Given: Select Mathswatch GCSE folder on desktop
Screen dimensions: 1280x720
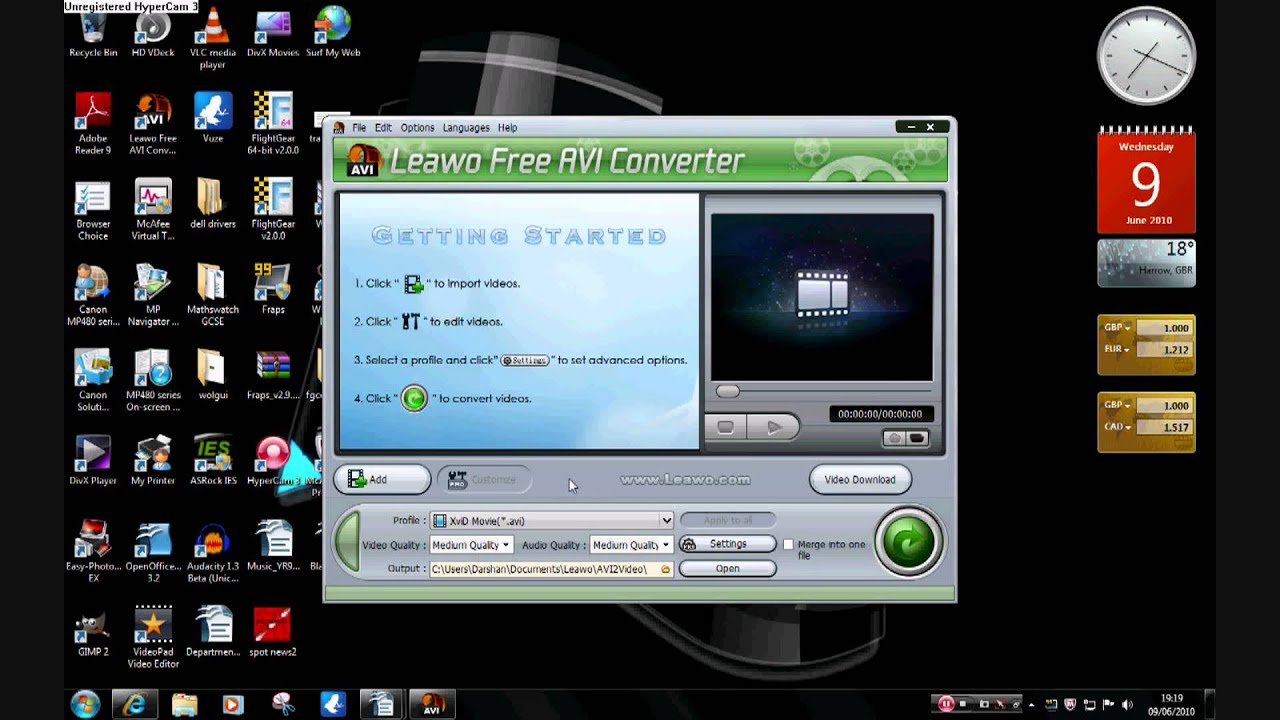Looking at the screenshot, I should coord(213,295).
